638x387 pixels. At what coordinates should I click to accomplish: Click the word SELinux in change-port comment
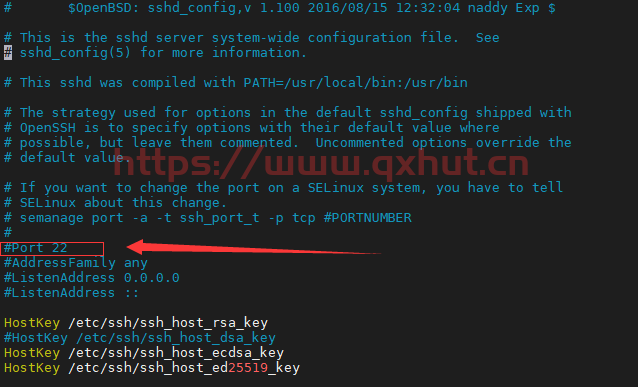click(336, 188)
